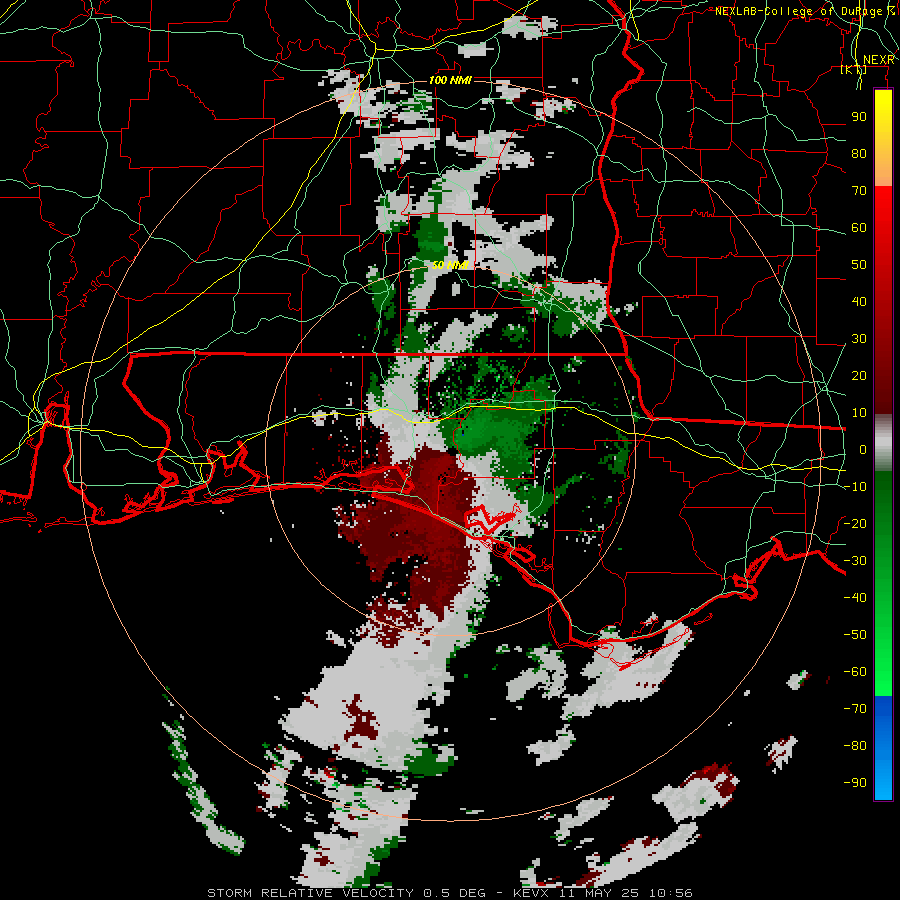Click the 90 value on velocity scale
The height and width of the screenshot is (900, 900).
(859, 117)
